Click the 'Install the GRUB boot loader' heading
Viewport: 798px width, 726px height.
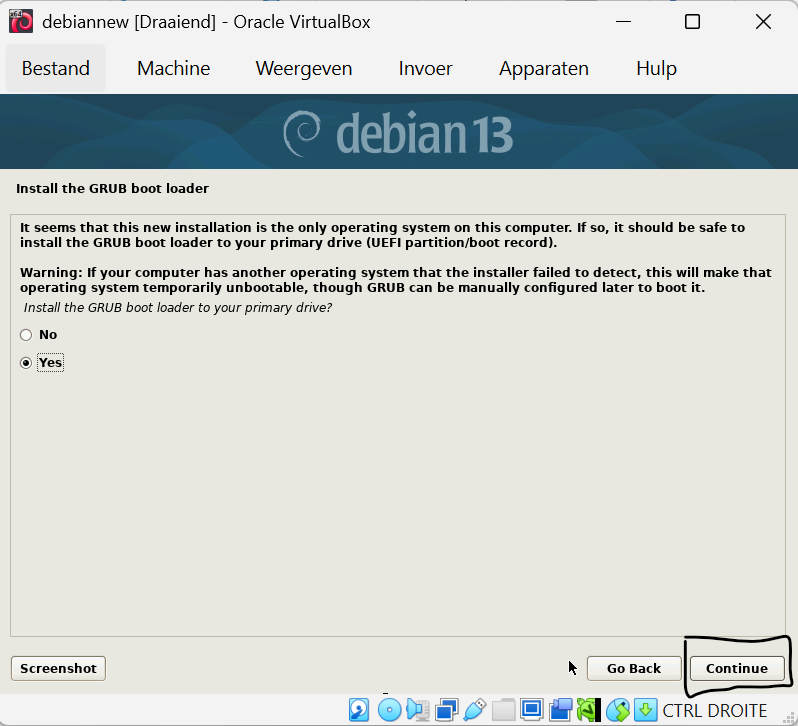(x=112, y=188)
